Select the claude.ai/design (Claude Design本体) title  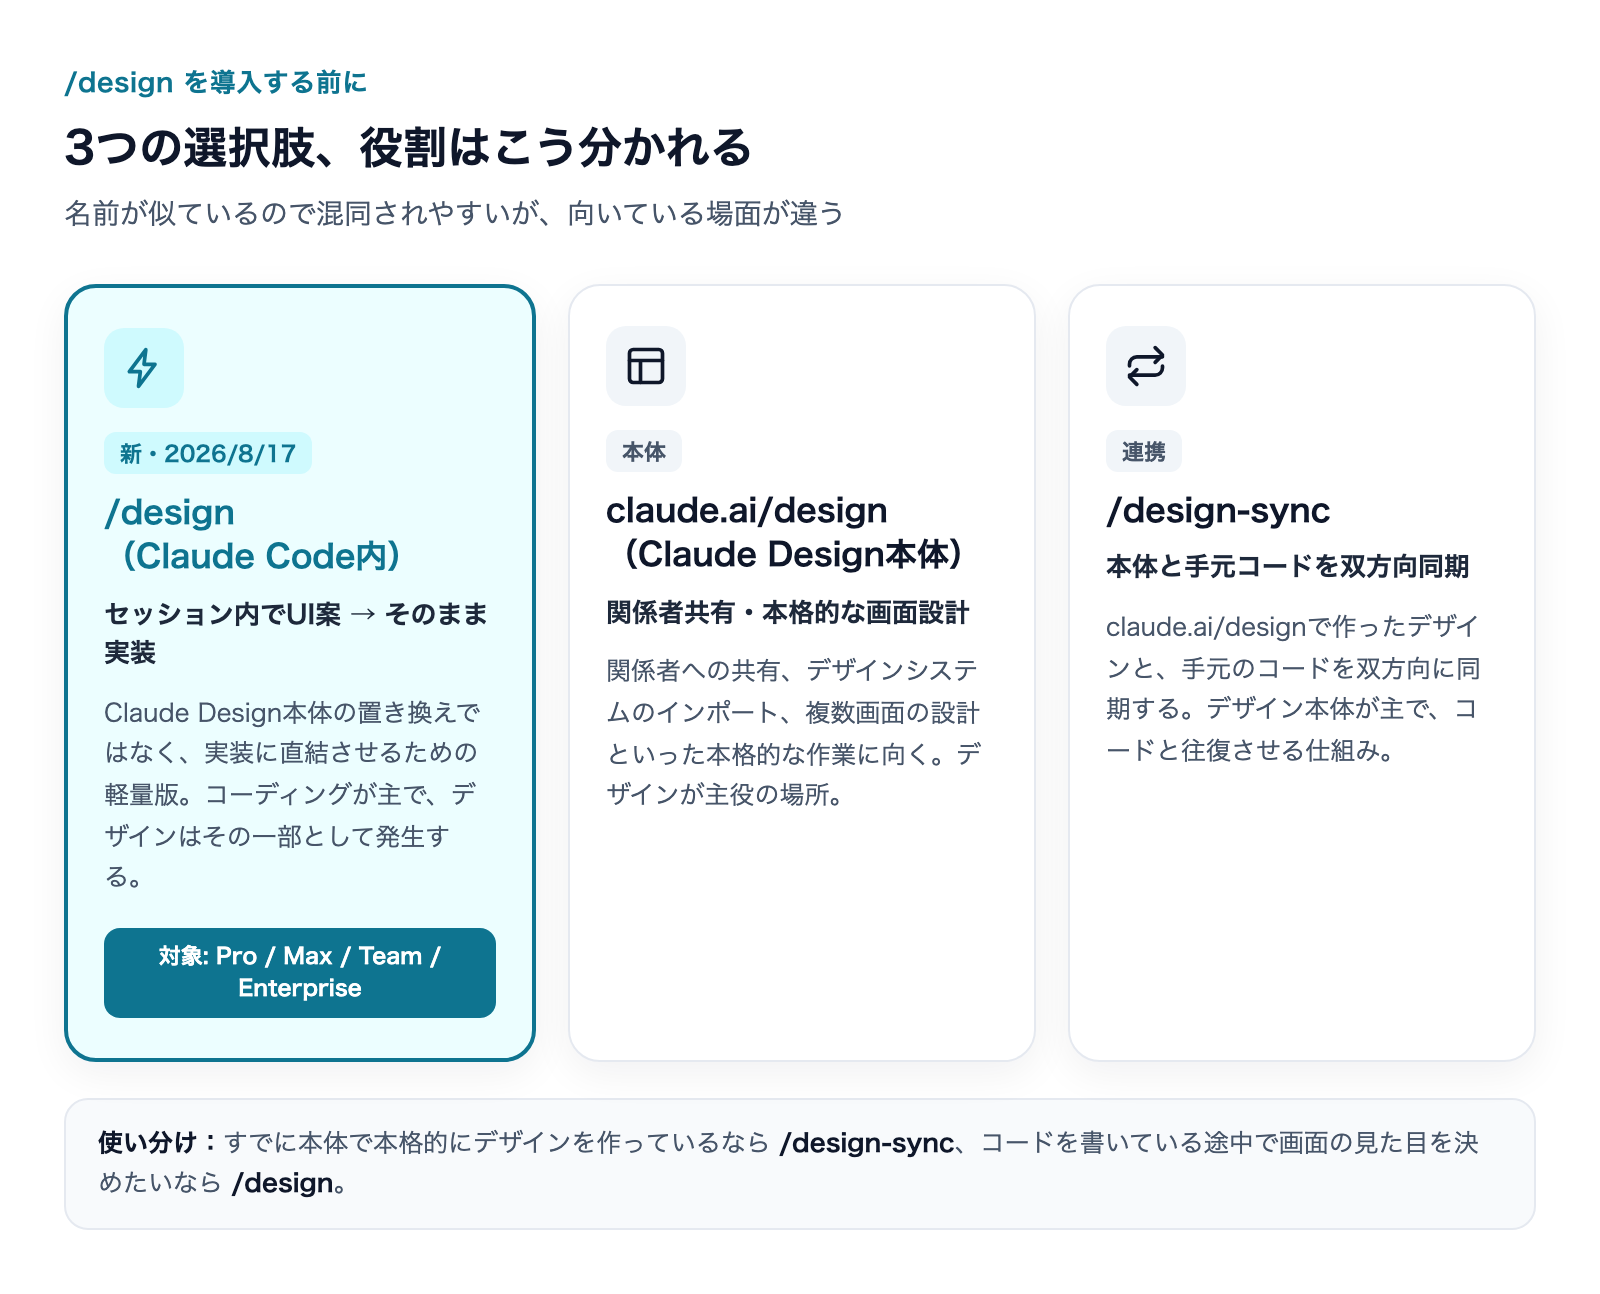[x=784, y=532]
